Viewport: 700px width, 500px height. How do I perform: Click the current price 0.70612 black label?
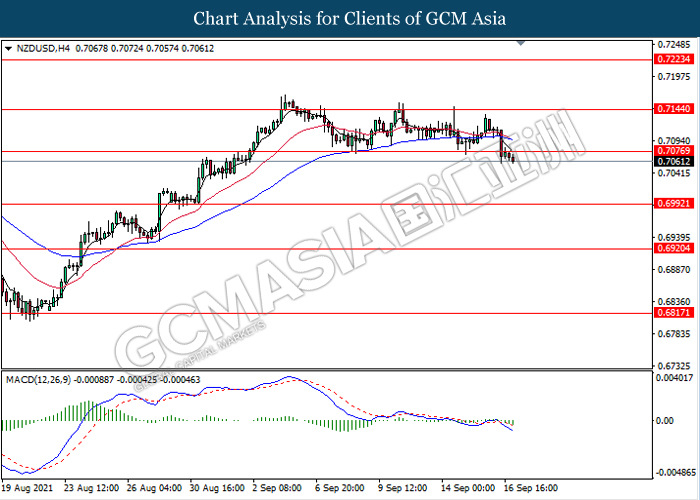(674, 162)
